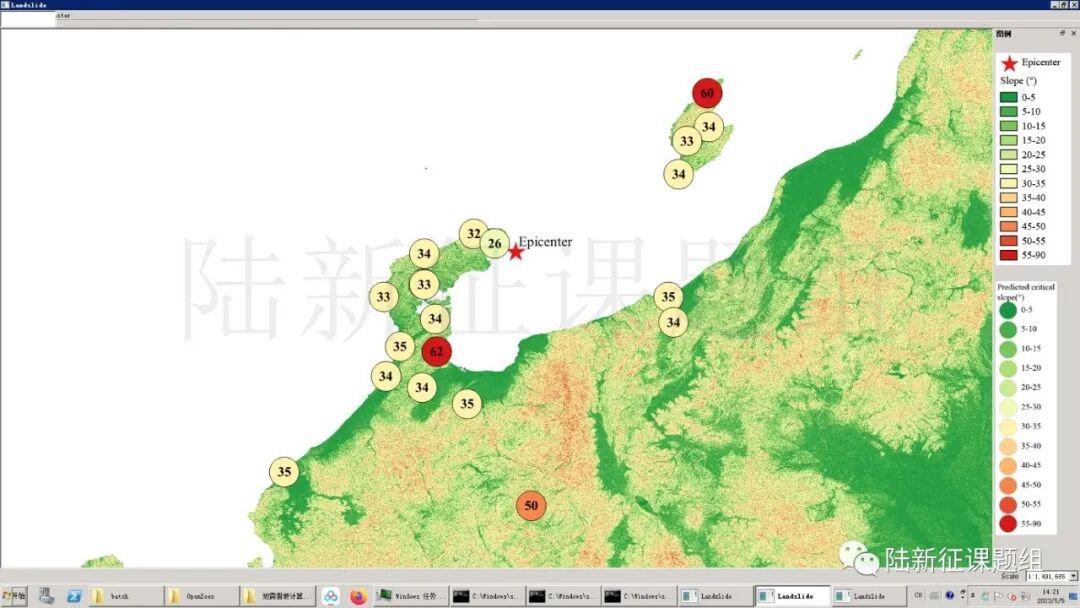Click the red 60 marker on the island
This screenshot has height=608, width=1080.
pyautogui.click(x=707, y=93)
